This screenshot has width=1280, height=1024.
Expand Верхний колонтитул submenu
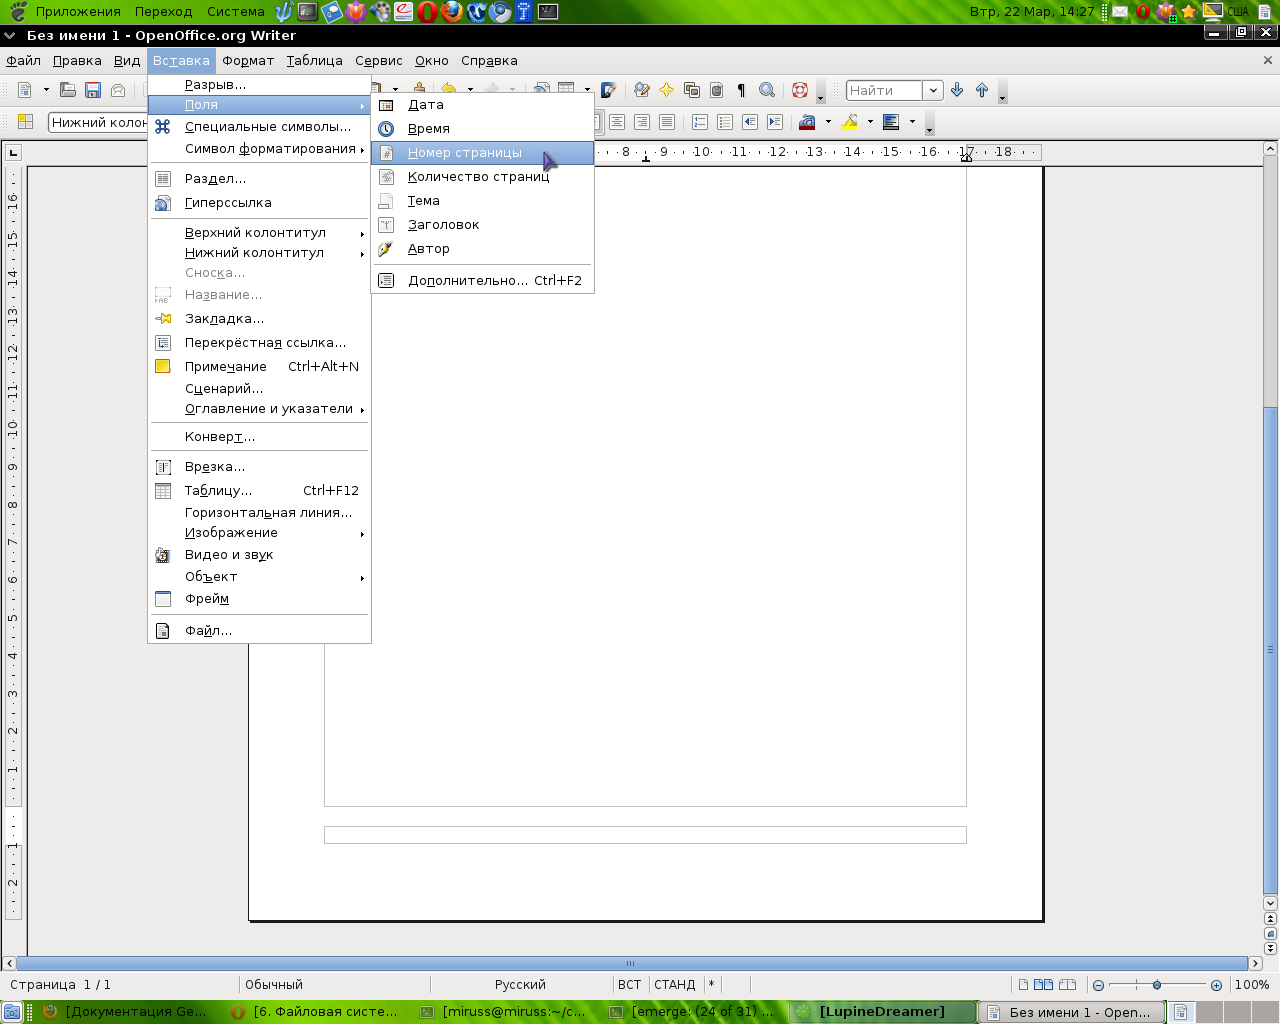(259, 233)
